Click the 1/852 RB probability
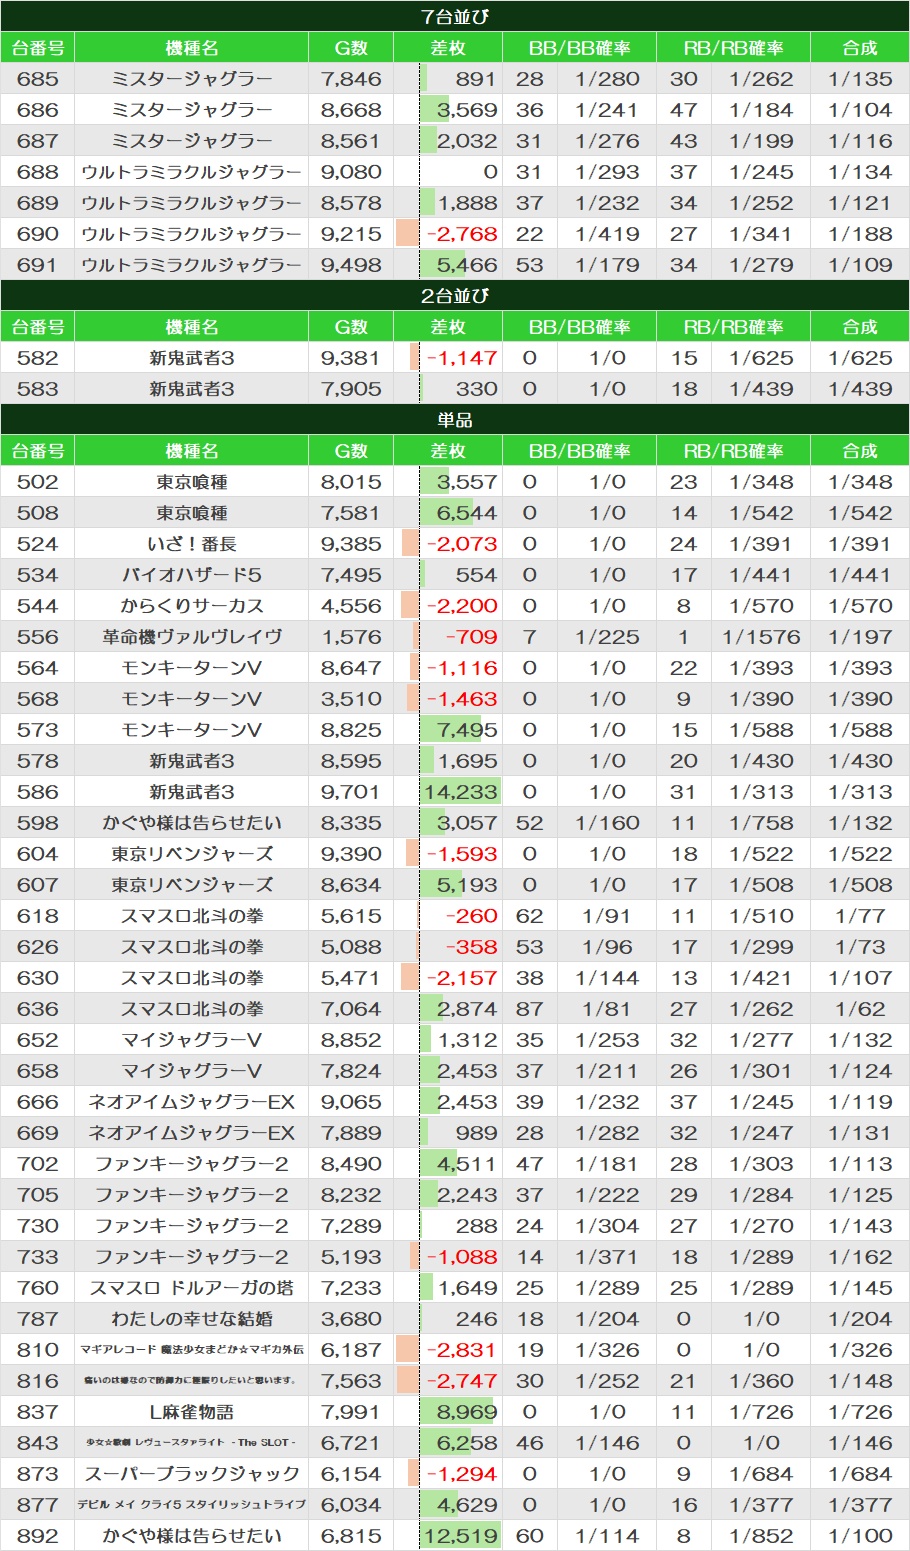 click(x=761, y=1536)
